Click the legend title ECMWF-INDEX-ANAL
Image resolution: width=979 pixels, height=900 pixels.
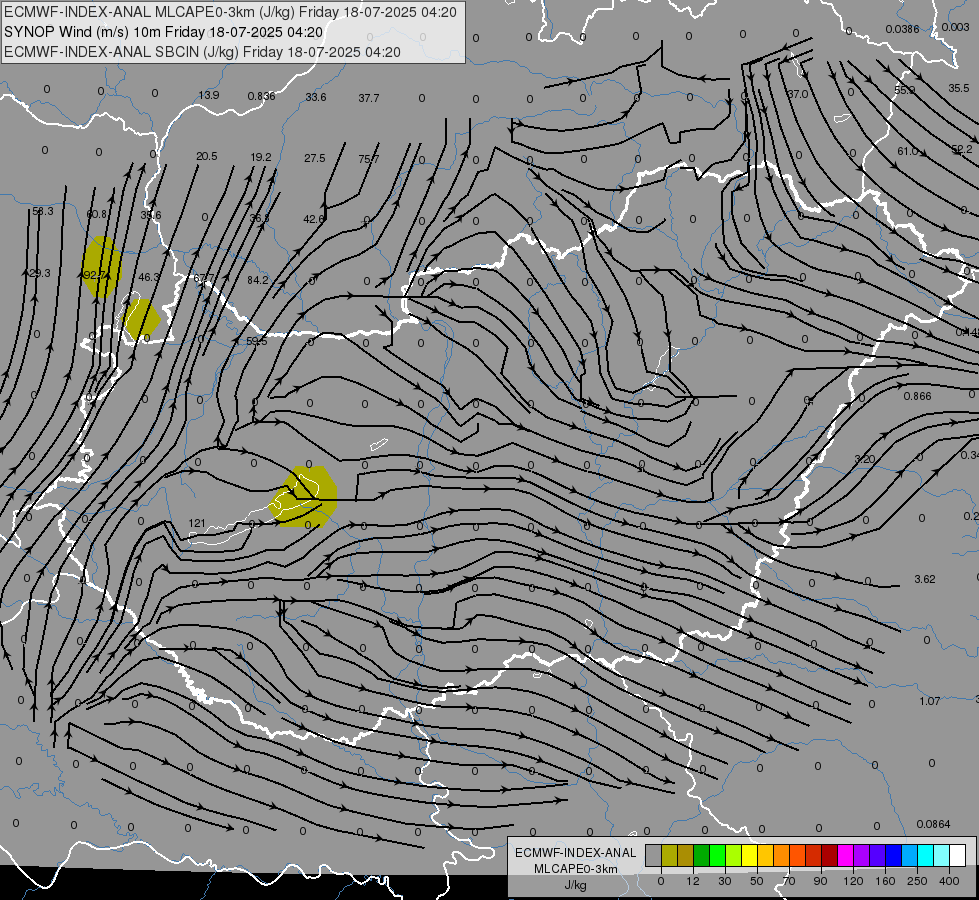pos(575,853)
